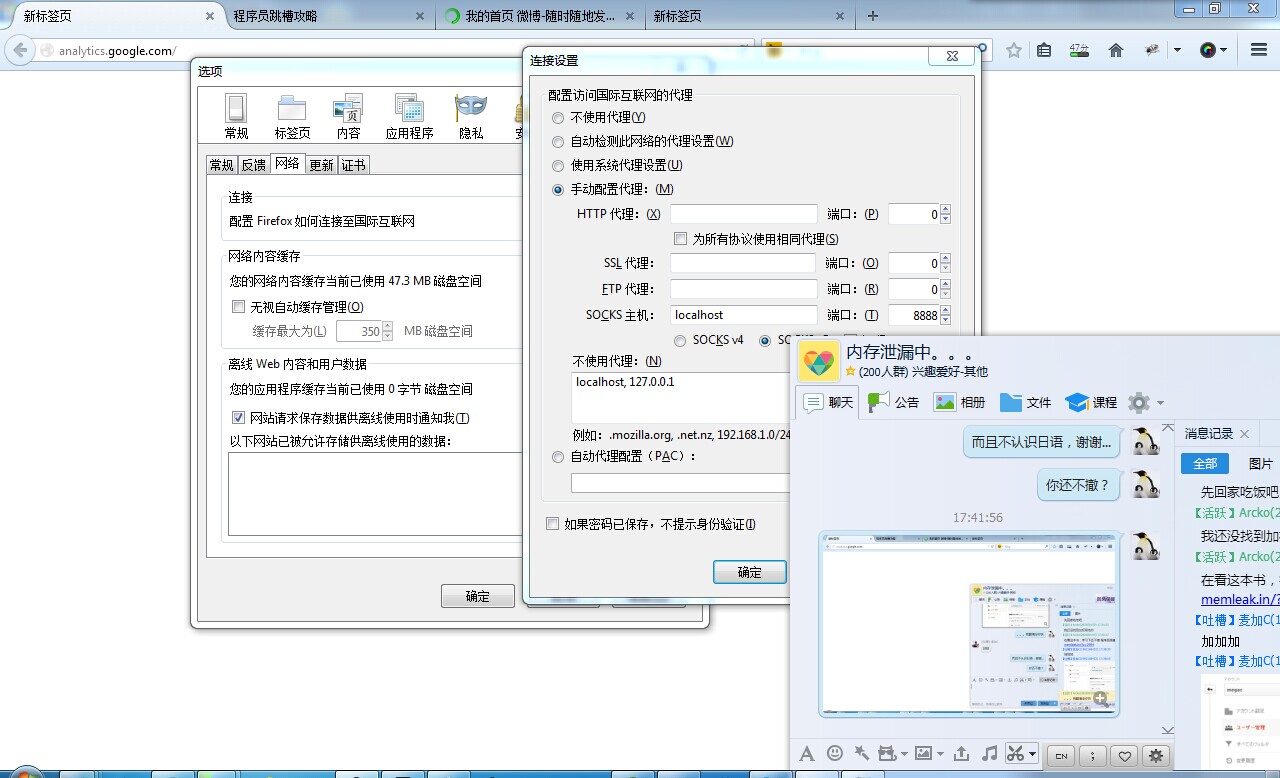Open font settings in QQ chat toolbar

pos(807,754)
